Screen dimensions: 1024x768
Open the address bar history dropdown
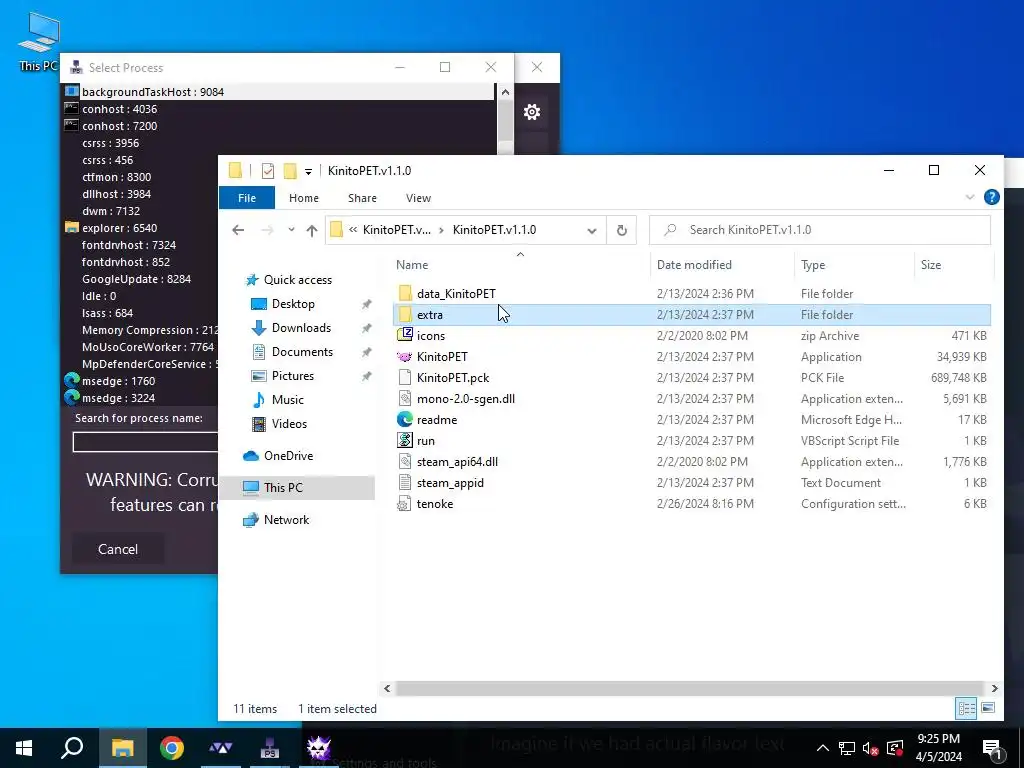click(592, 230)
